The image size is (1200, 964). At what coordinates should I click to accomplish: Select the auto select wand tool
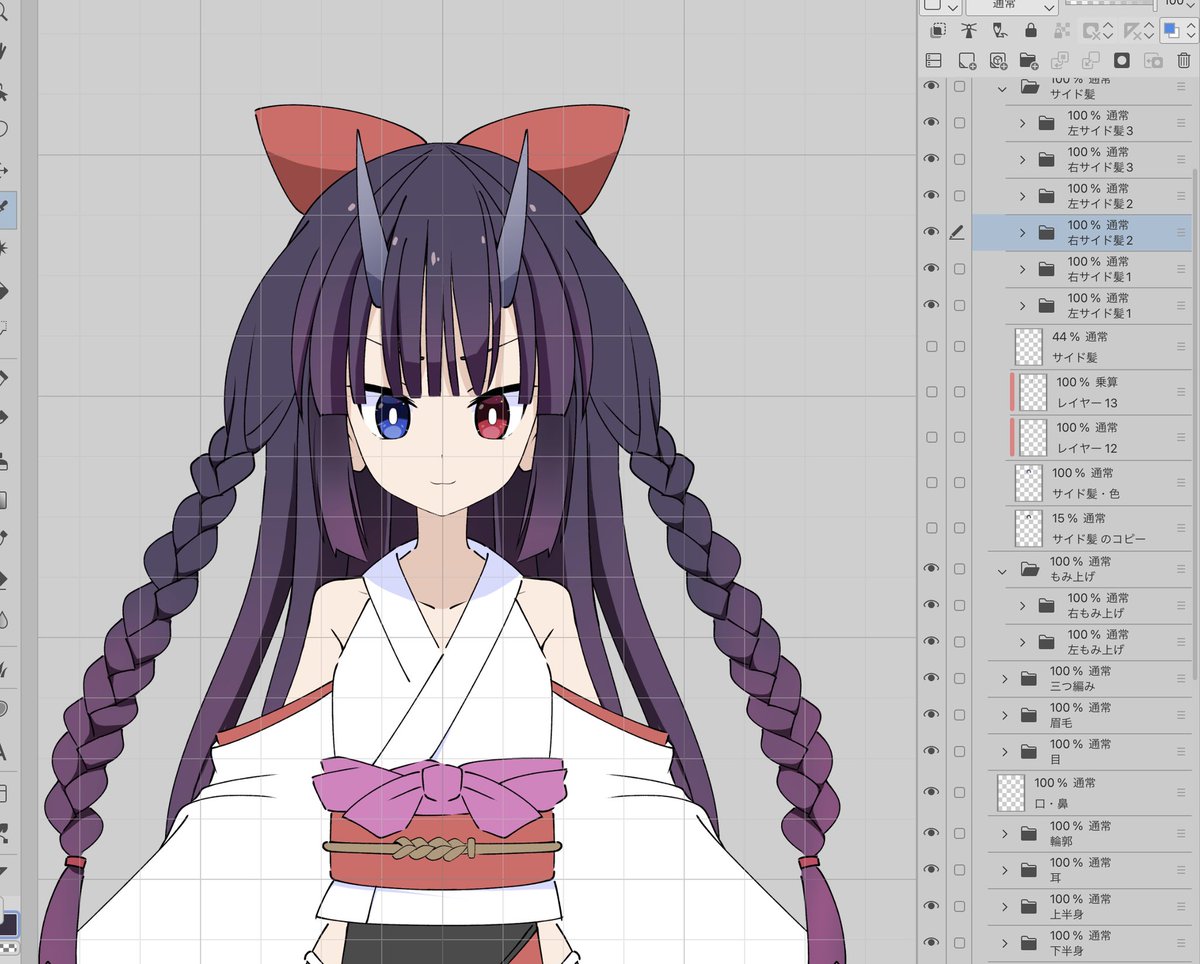[4, 247]
